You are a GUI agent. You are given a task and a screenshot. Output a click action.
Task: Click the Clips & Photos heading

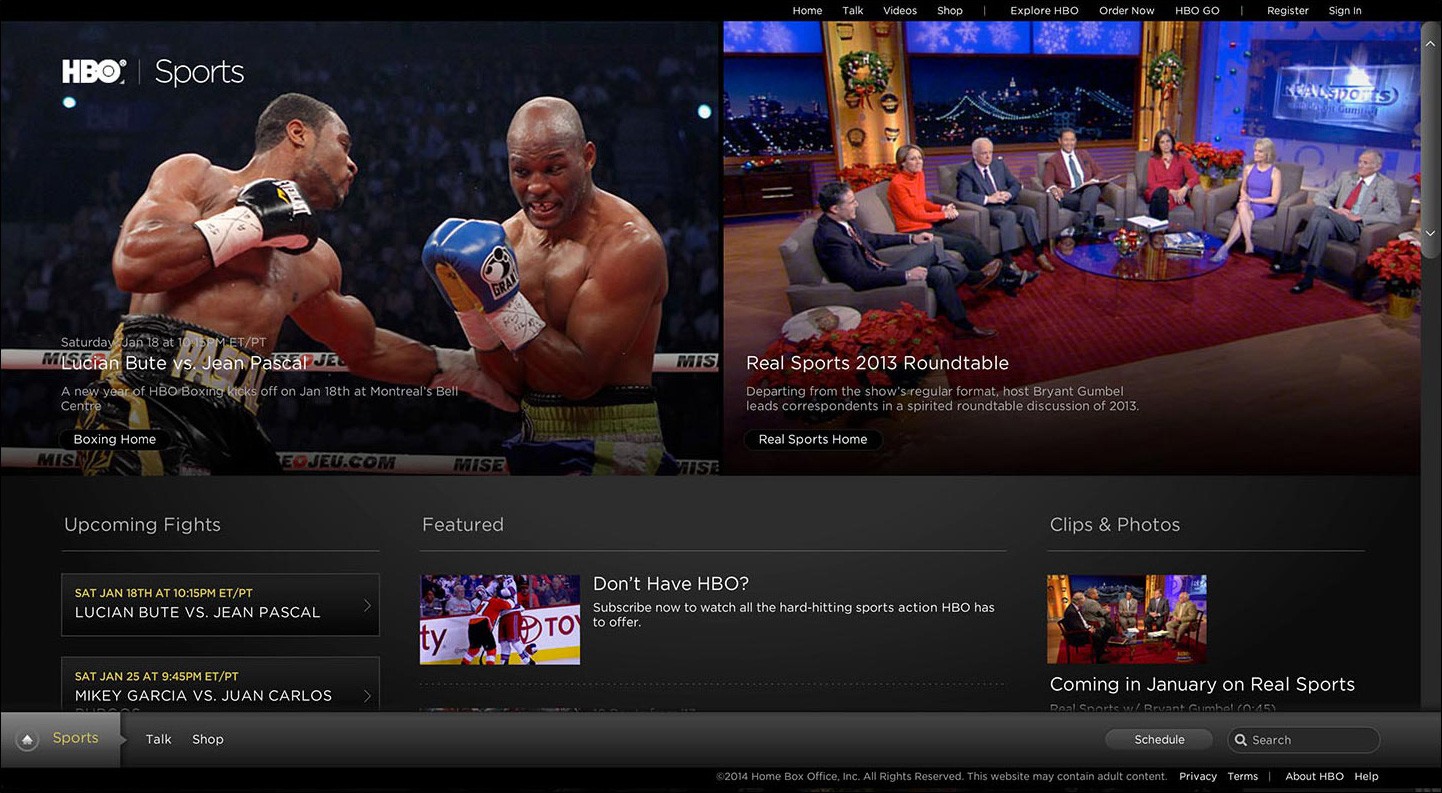click(x=1115, y=525)
